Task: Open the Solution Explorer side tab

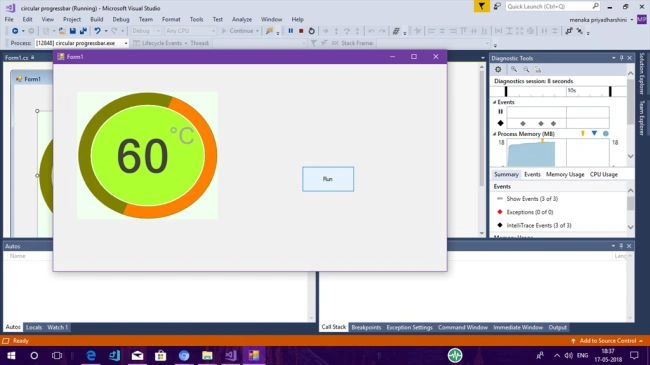Action: pos(642,73)
